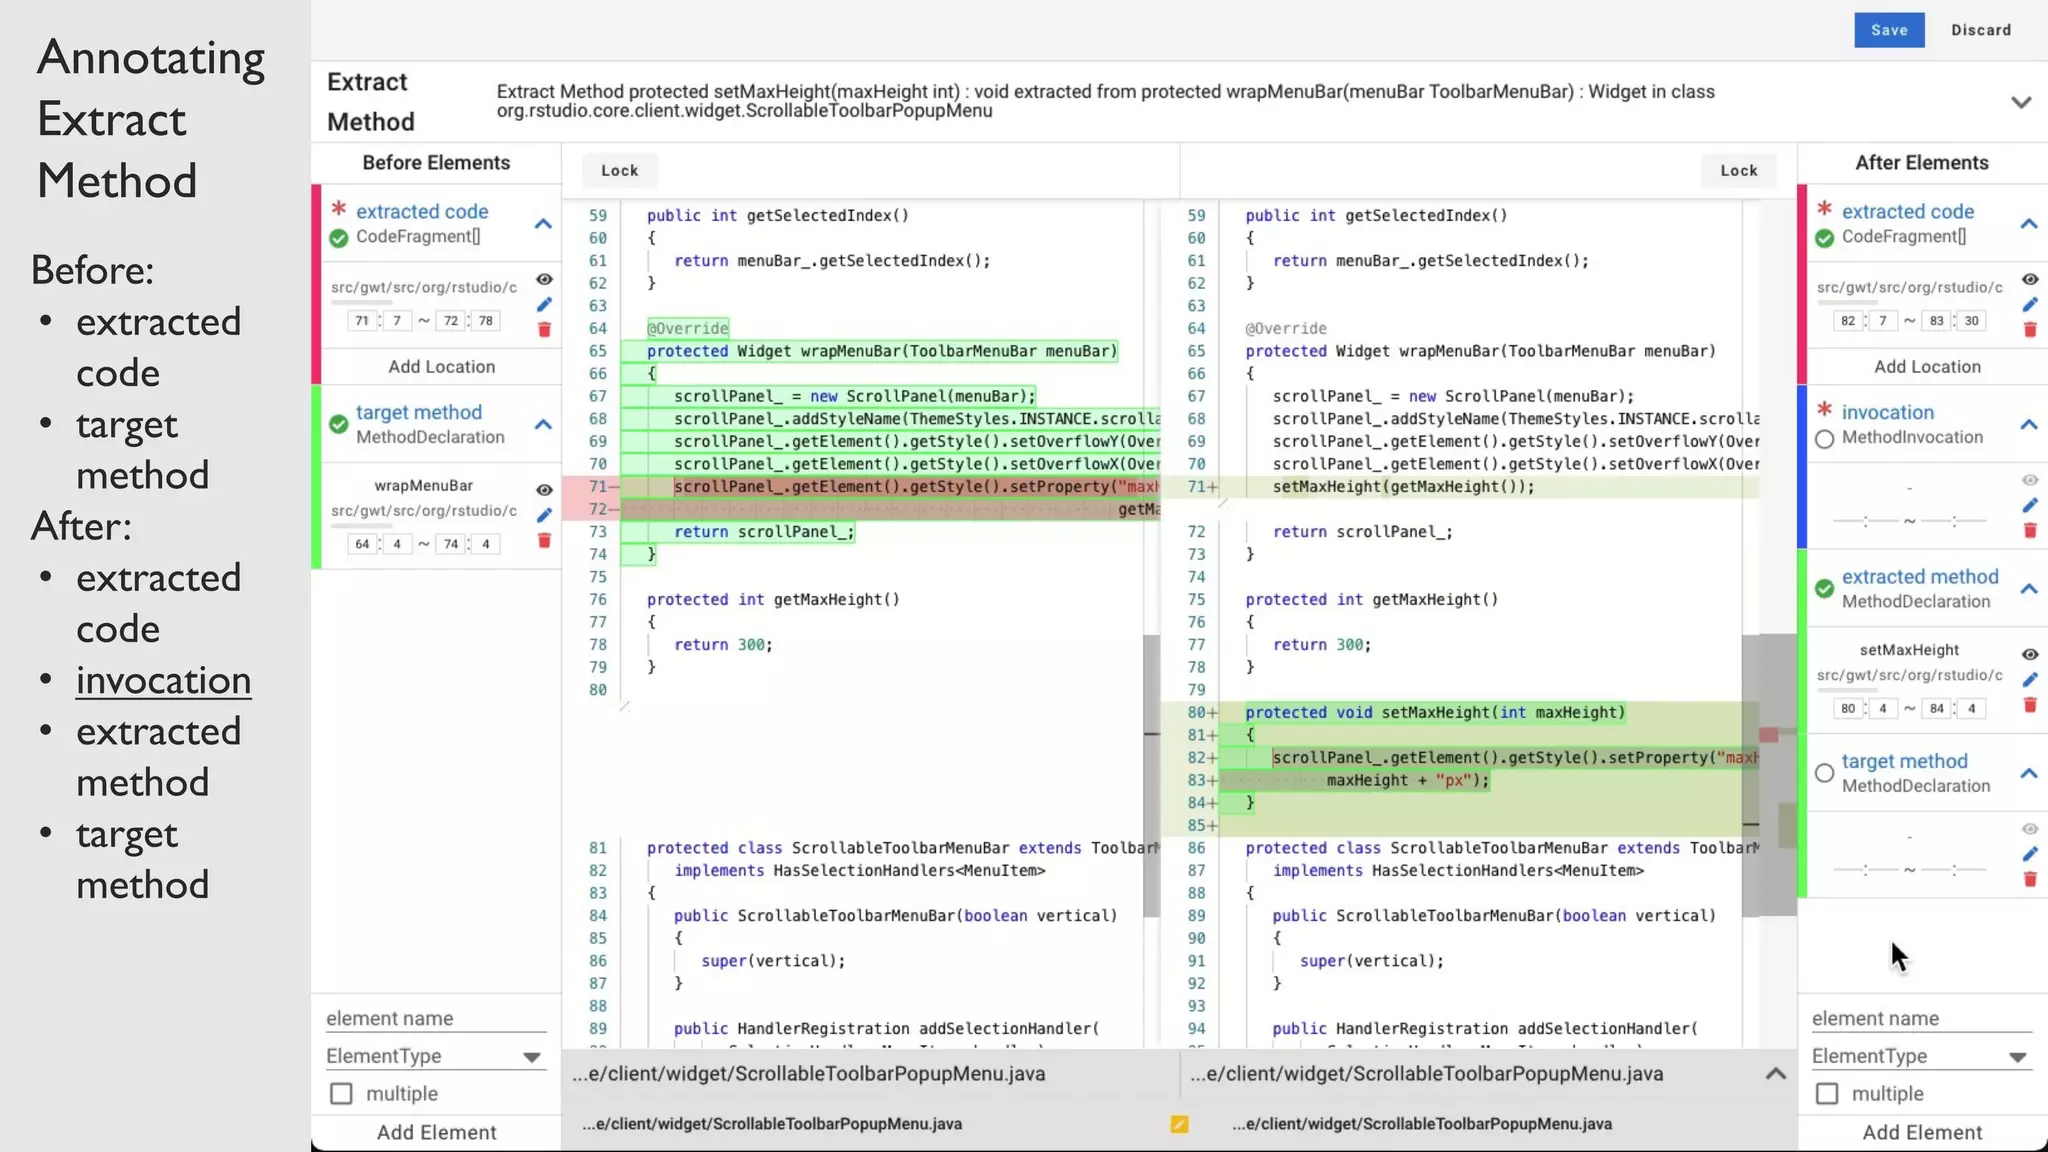The height and width of the screenshot is (1152, 2048).
Task: Collapse After extracted code element
Action: click(x=2029, y=224)
